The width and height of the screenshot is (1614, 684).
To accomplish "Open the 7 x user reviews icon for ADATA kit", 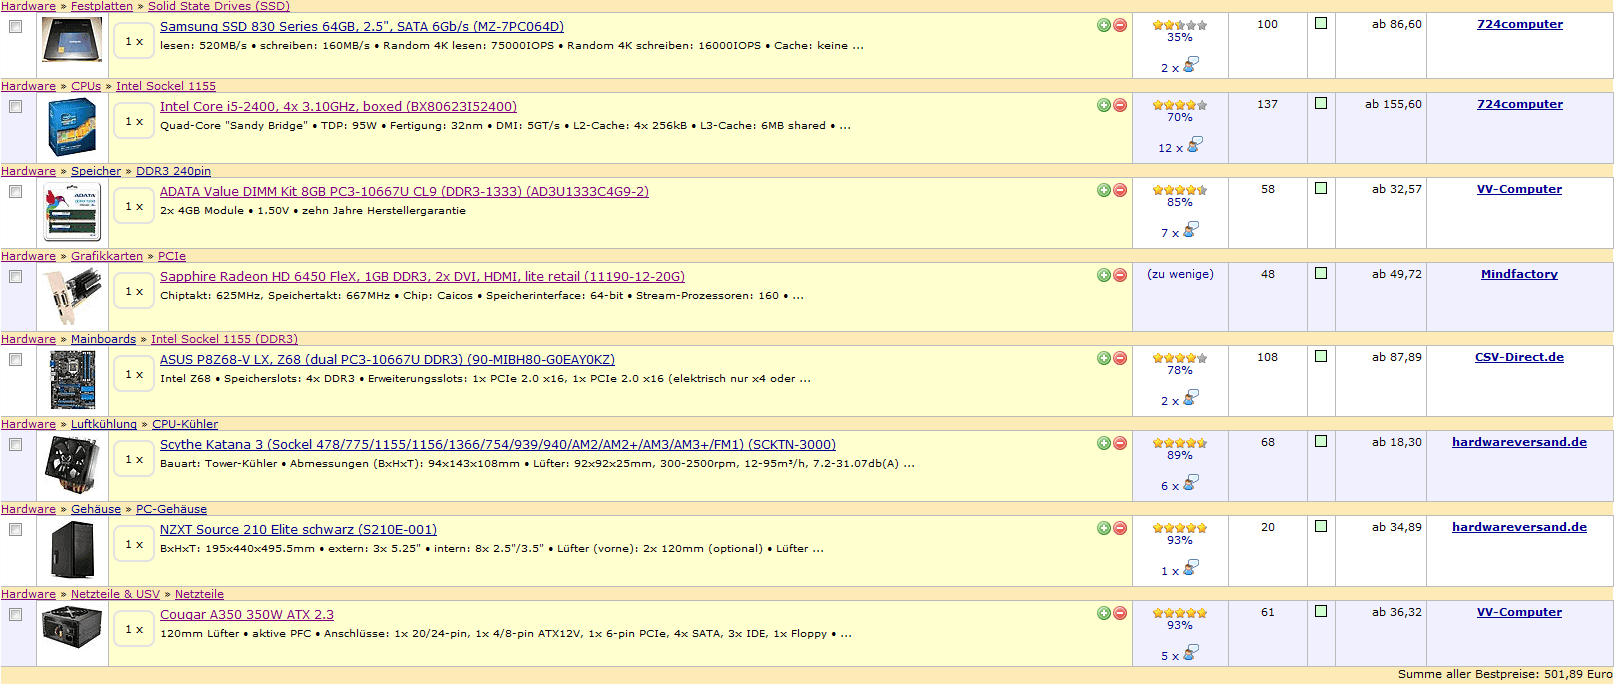I will point(1191,230).
